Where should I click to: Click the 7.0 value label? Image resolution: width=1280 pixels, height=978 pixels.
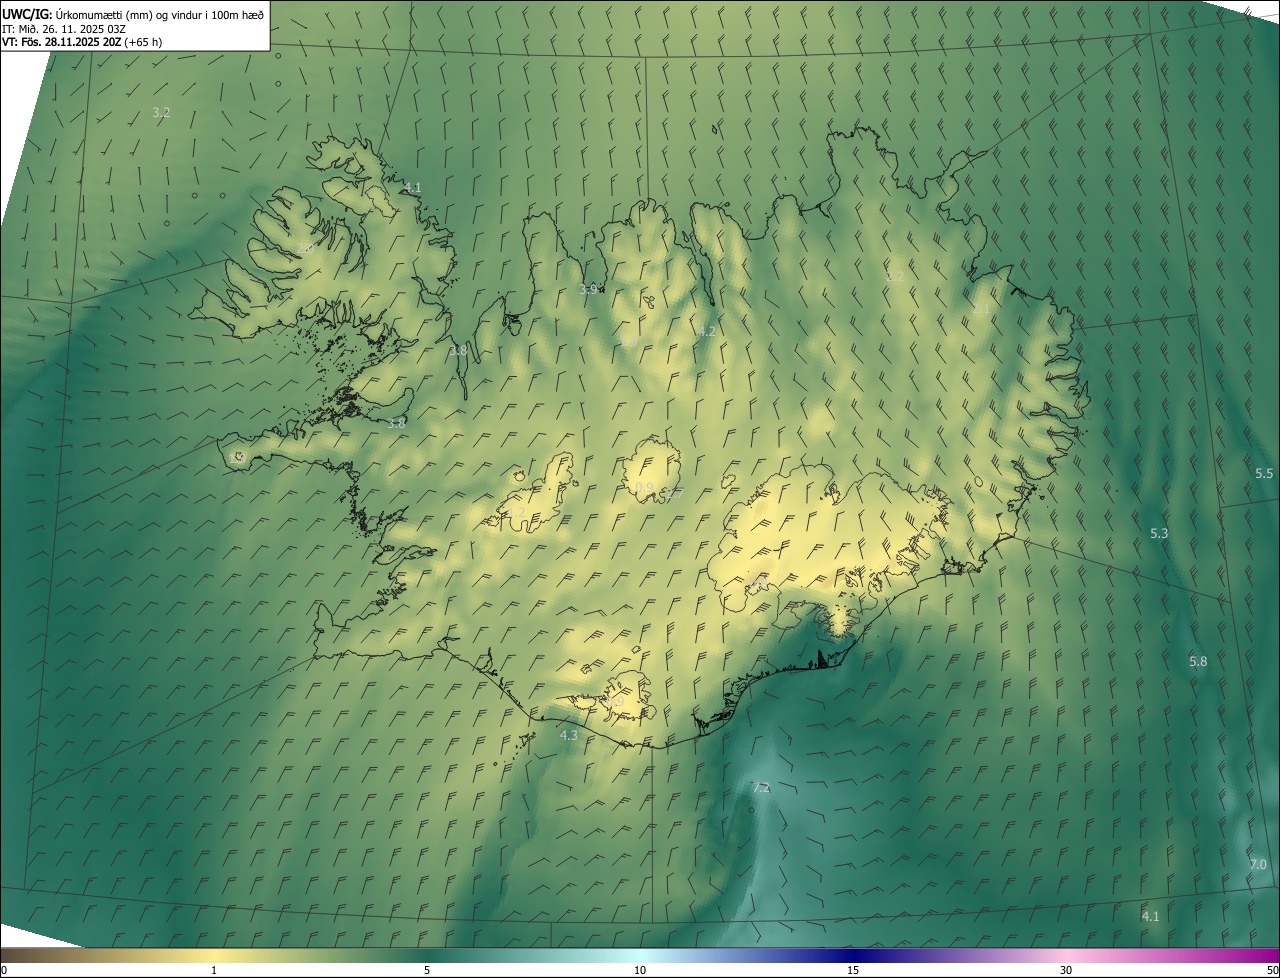click(x=1258, y=864)
